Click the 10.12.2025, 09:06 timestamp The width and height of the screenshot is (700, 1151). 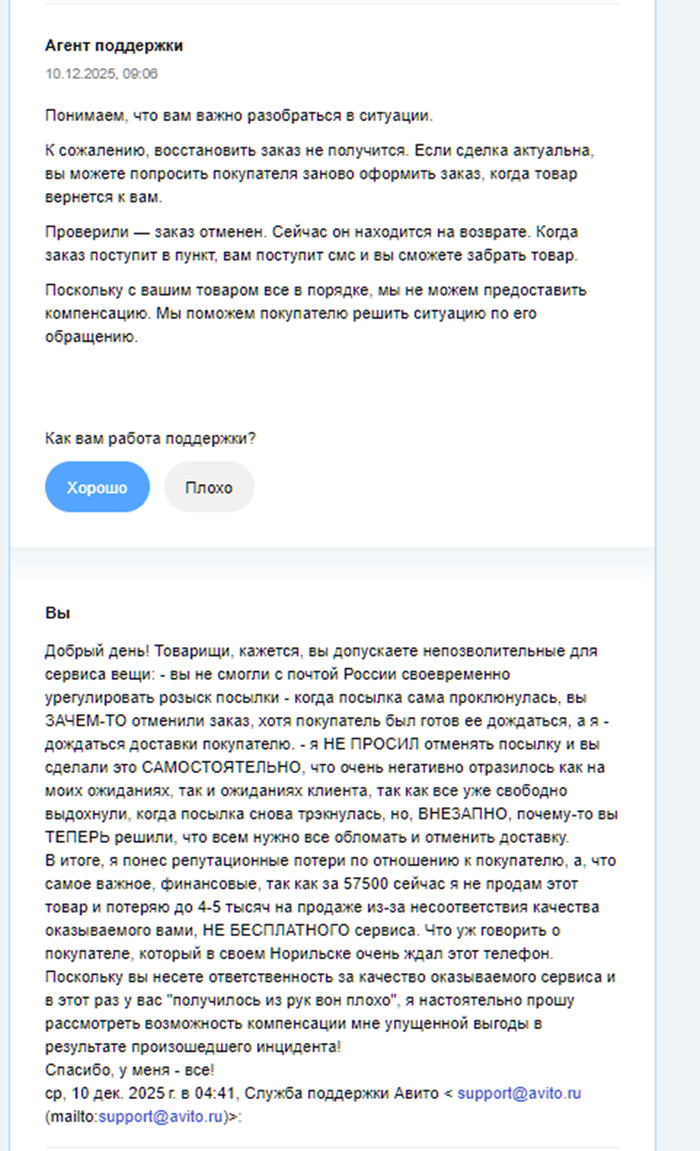(x=101, y=73)
